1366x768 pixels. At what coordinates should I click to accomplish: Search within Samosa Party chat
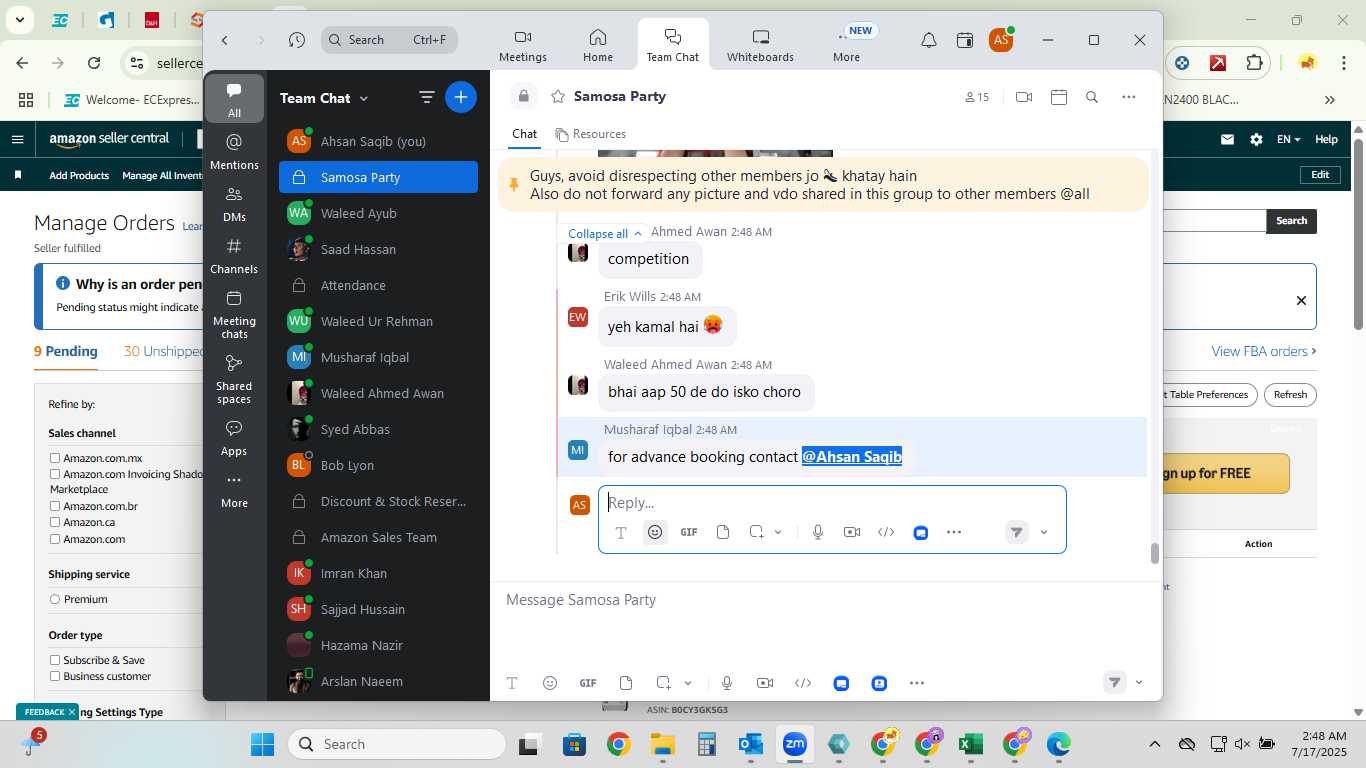tap(1092, 97)
